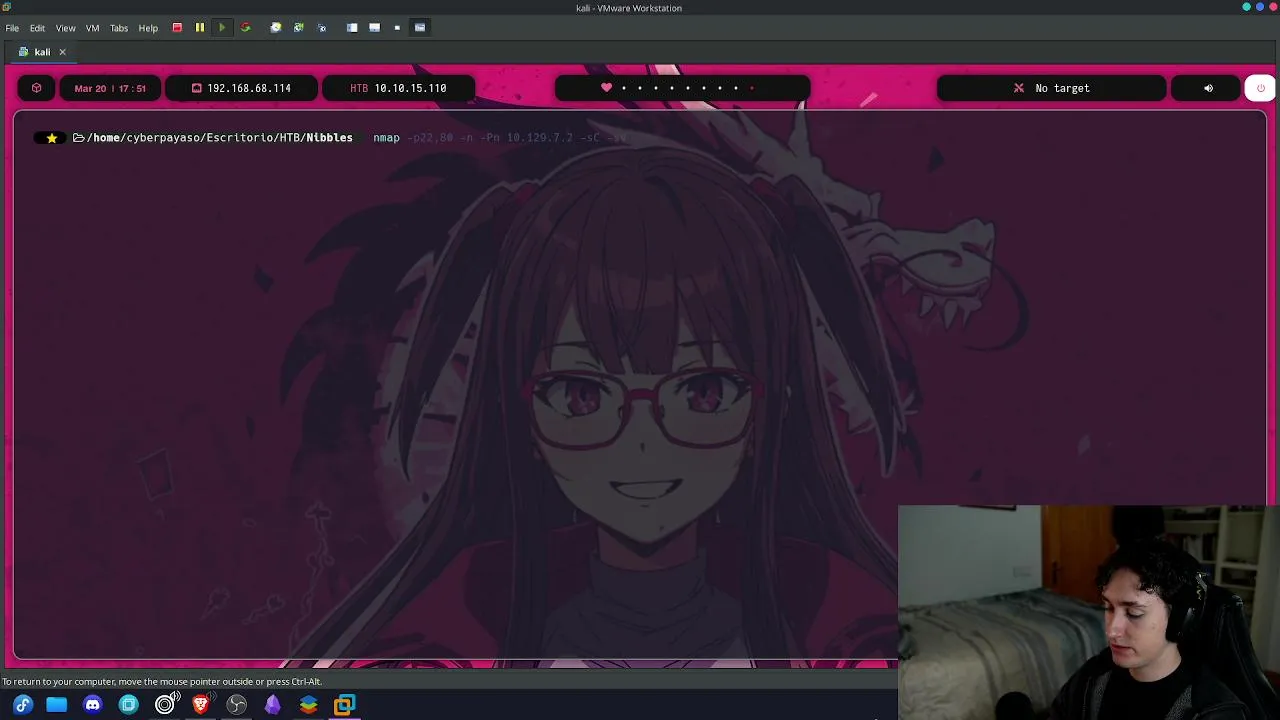Click the teal stacked-squares taskbar icon

pos(129,705)
